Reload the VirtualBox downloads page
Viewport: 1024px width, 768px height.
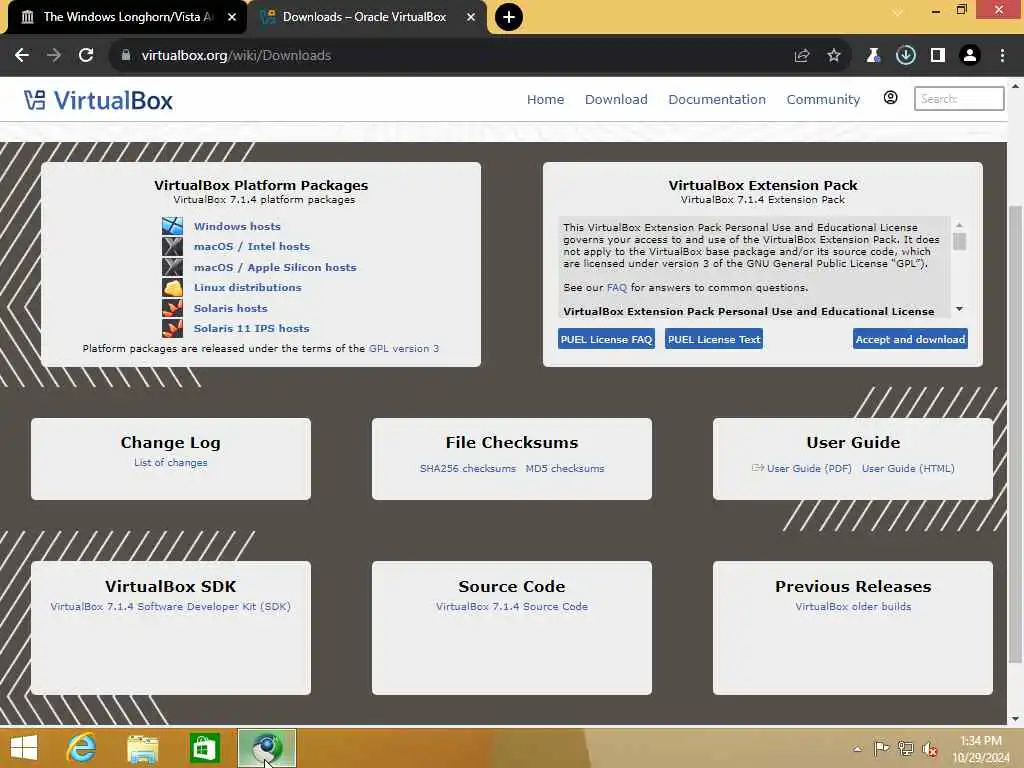86,56
